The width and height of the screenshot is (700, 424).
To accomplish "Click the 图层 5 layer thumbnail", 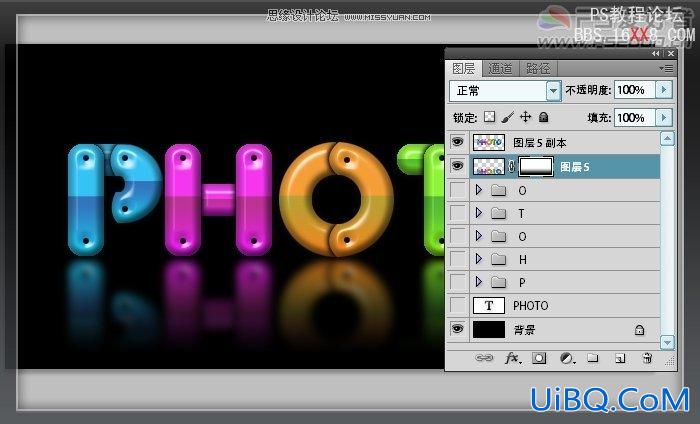I will coord(489,166).
